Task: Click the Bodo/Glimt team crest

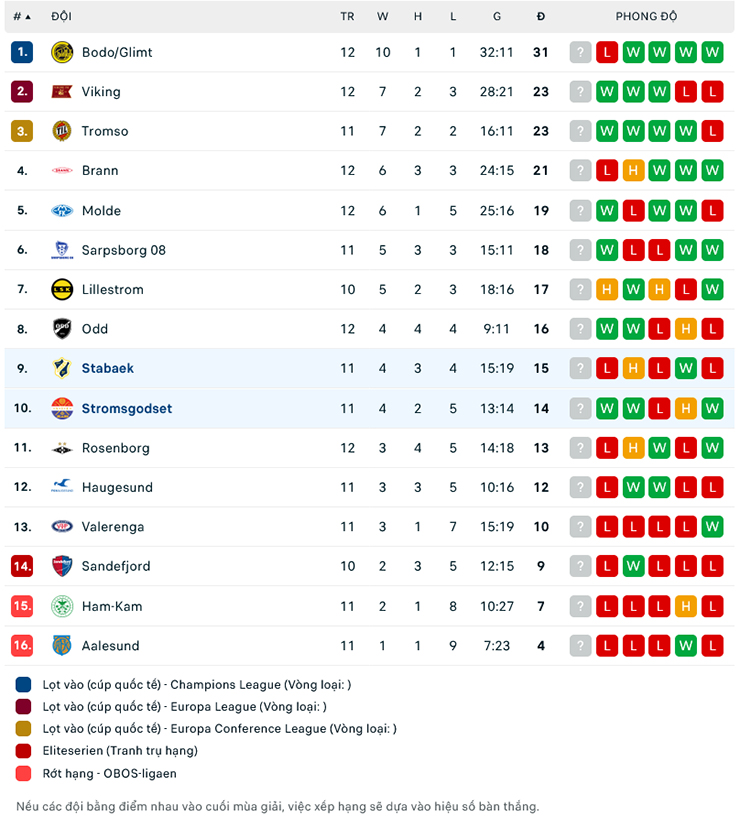Action: (61, 52)
